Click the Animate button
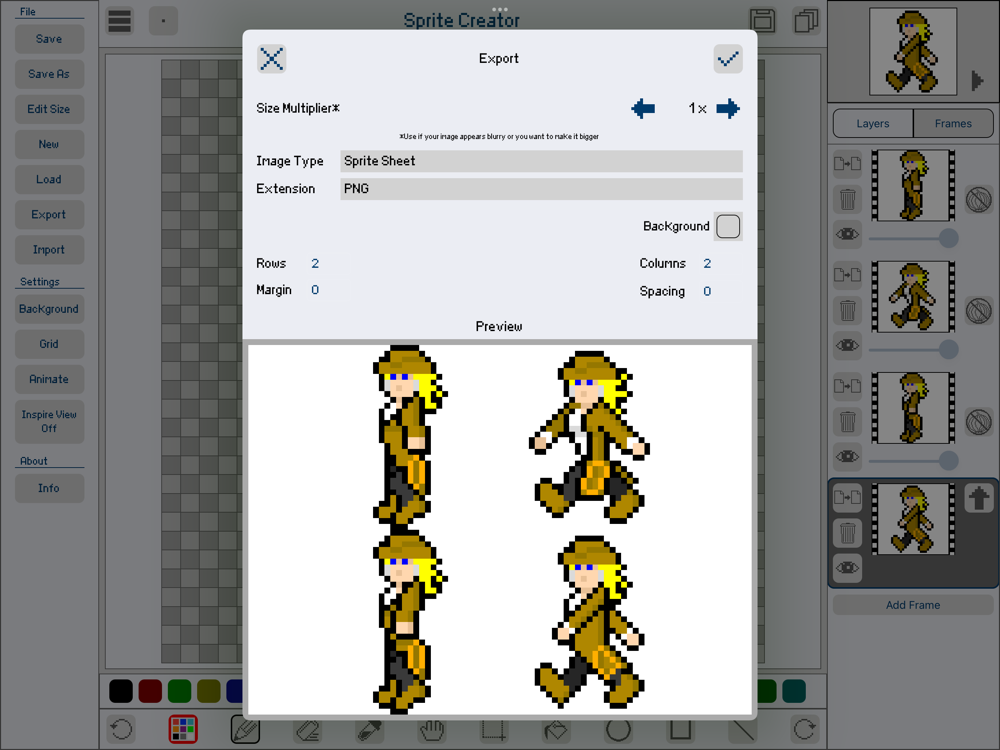This screenshot has width=1000, height=750. click(x=49, y=379)
